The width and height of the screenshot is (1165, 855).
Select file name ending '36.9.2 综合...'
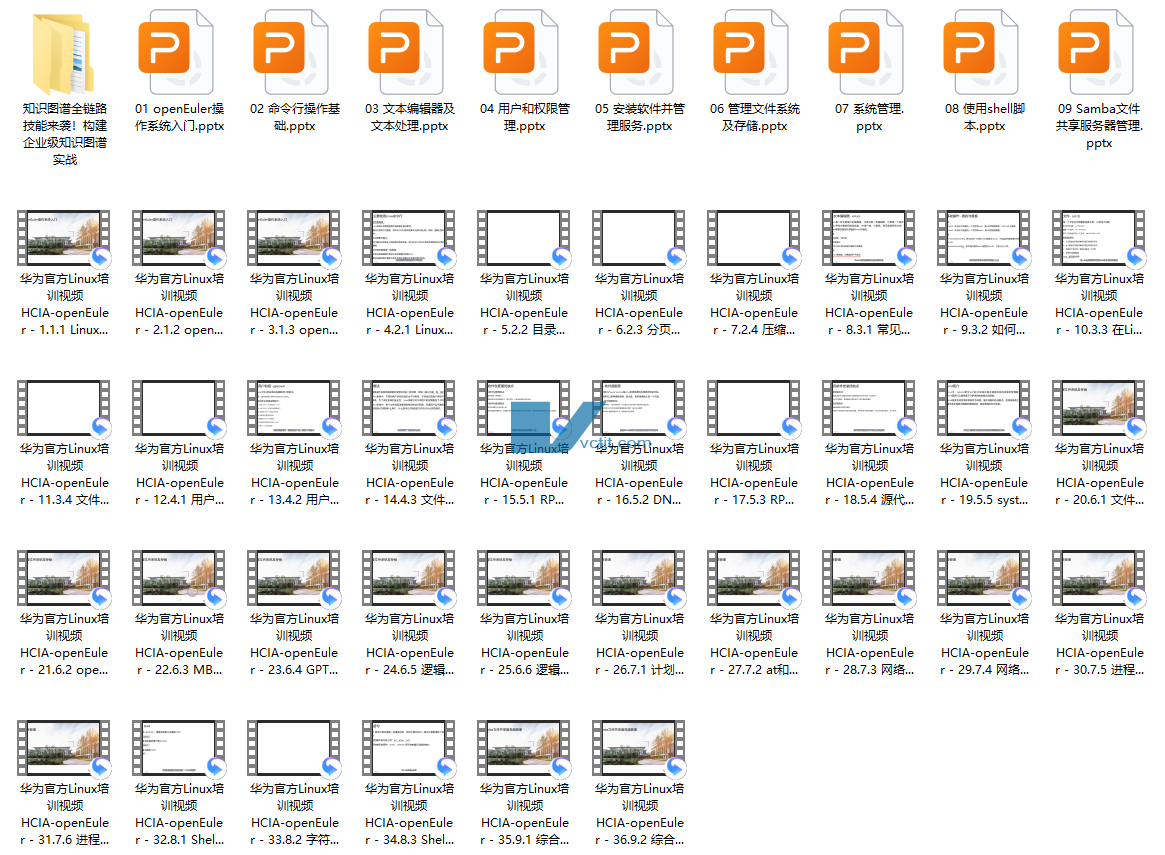pos(639,814)
